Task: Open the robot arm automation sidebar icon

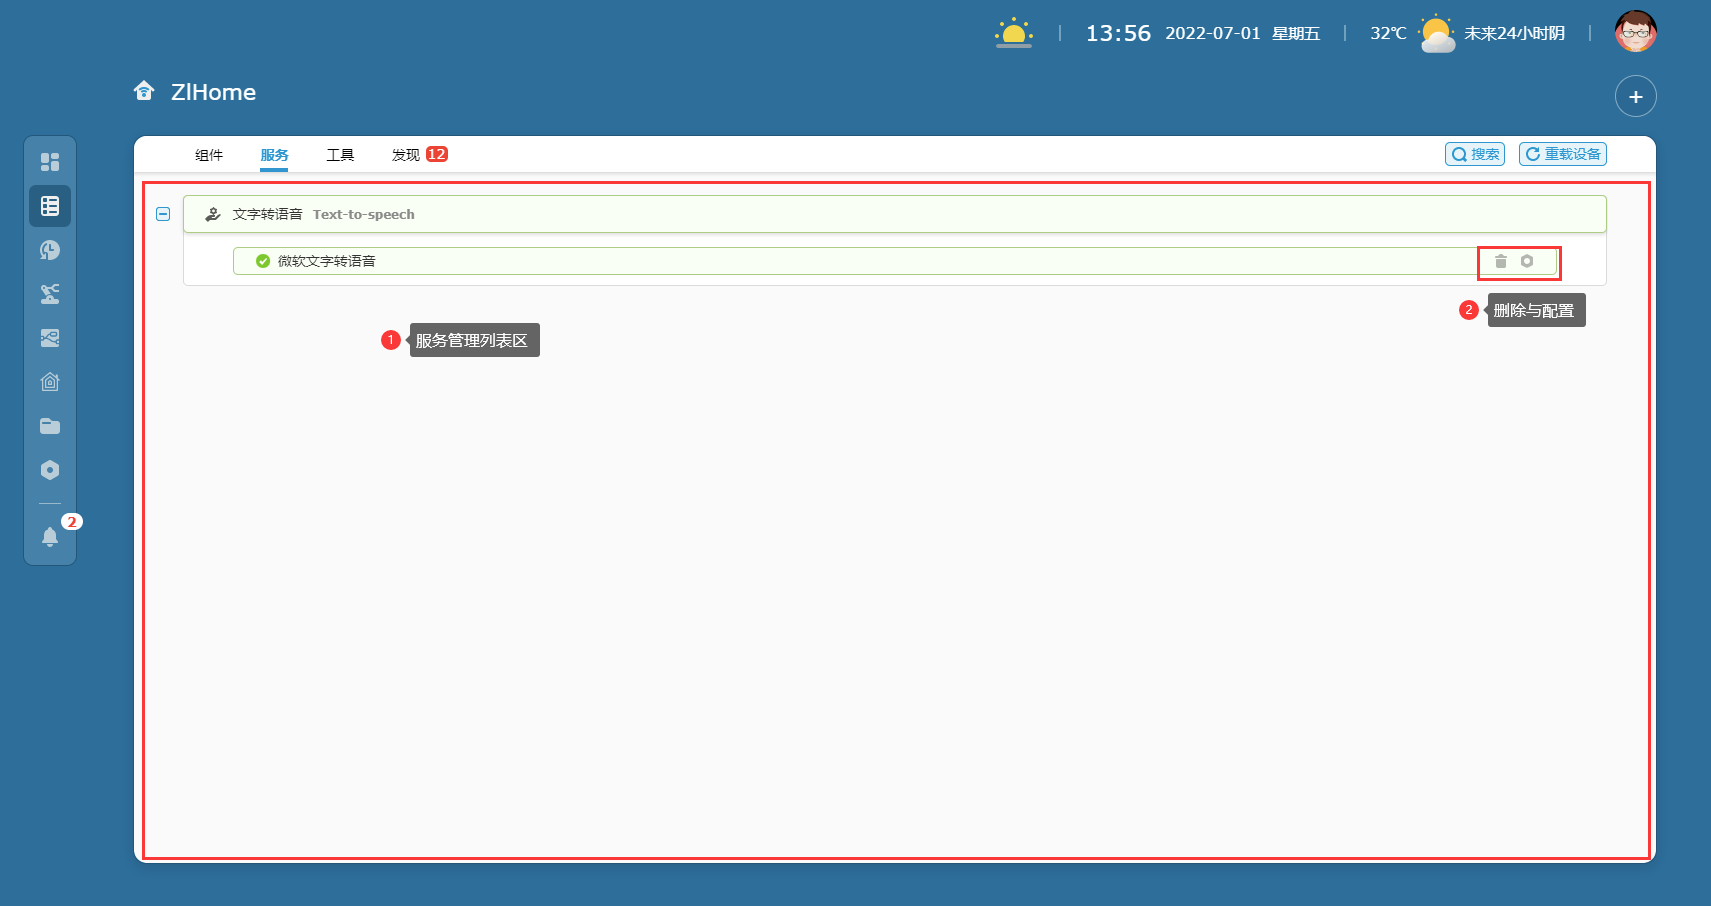Action: [x=50, y=294]
